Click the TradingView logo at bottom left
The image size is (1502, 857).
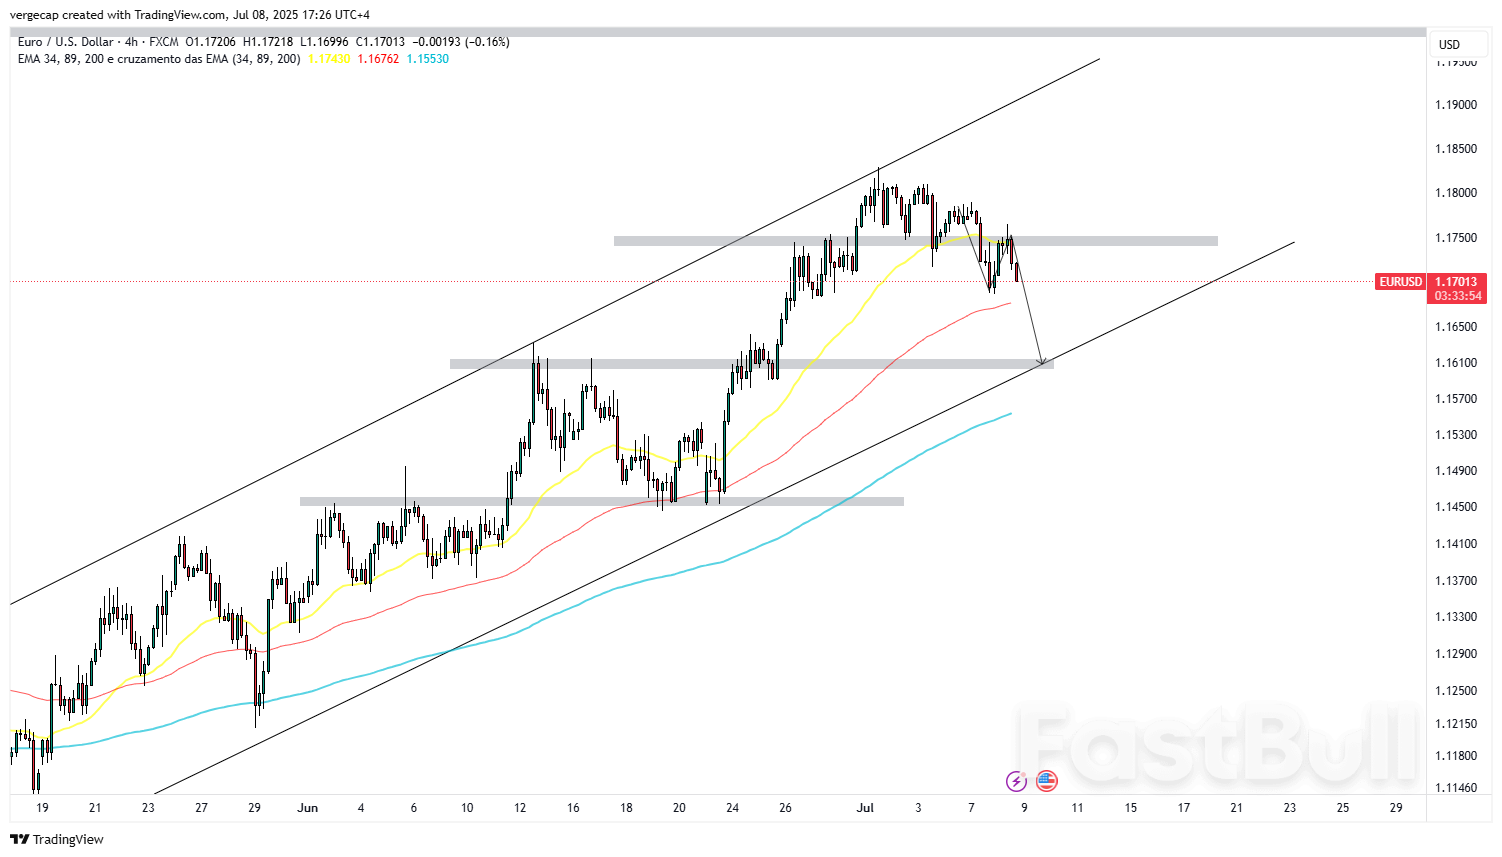tap(57, 839)
